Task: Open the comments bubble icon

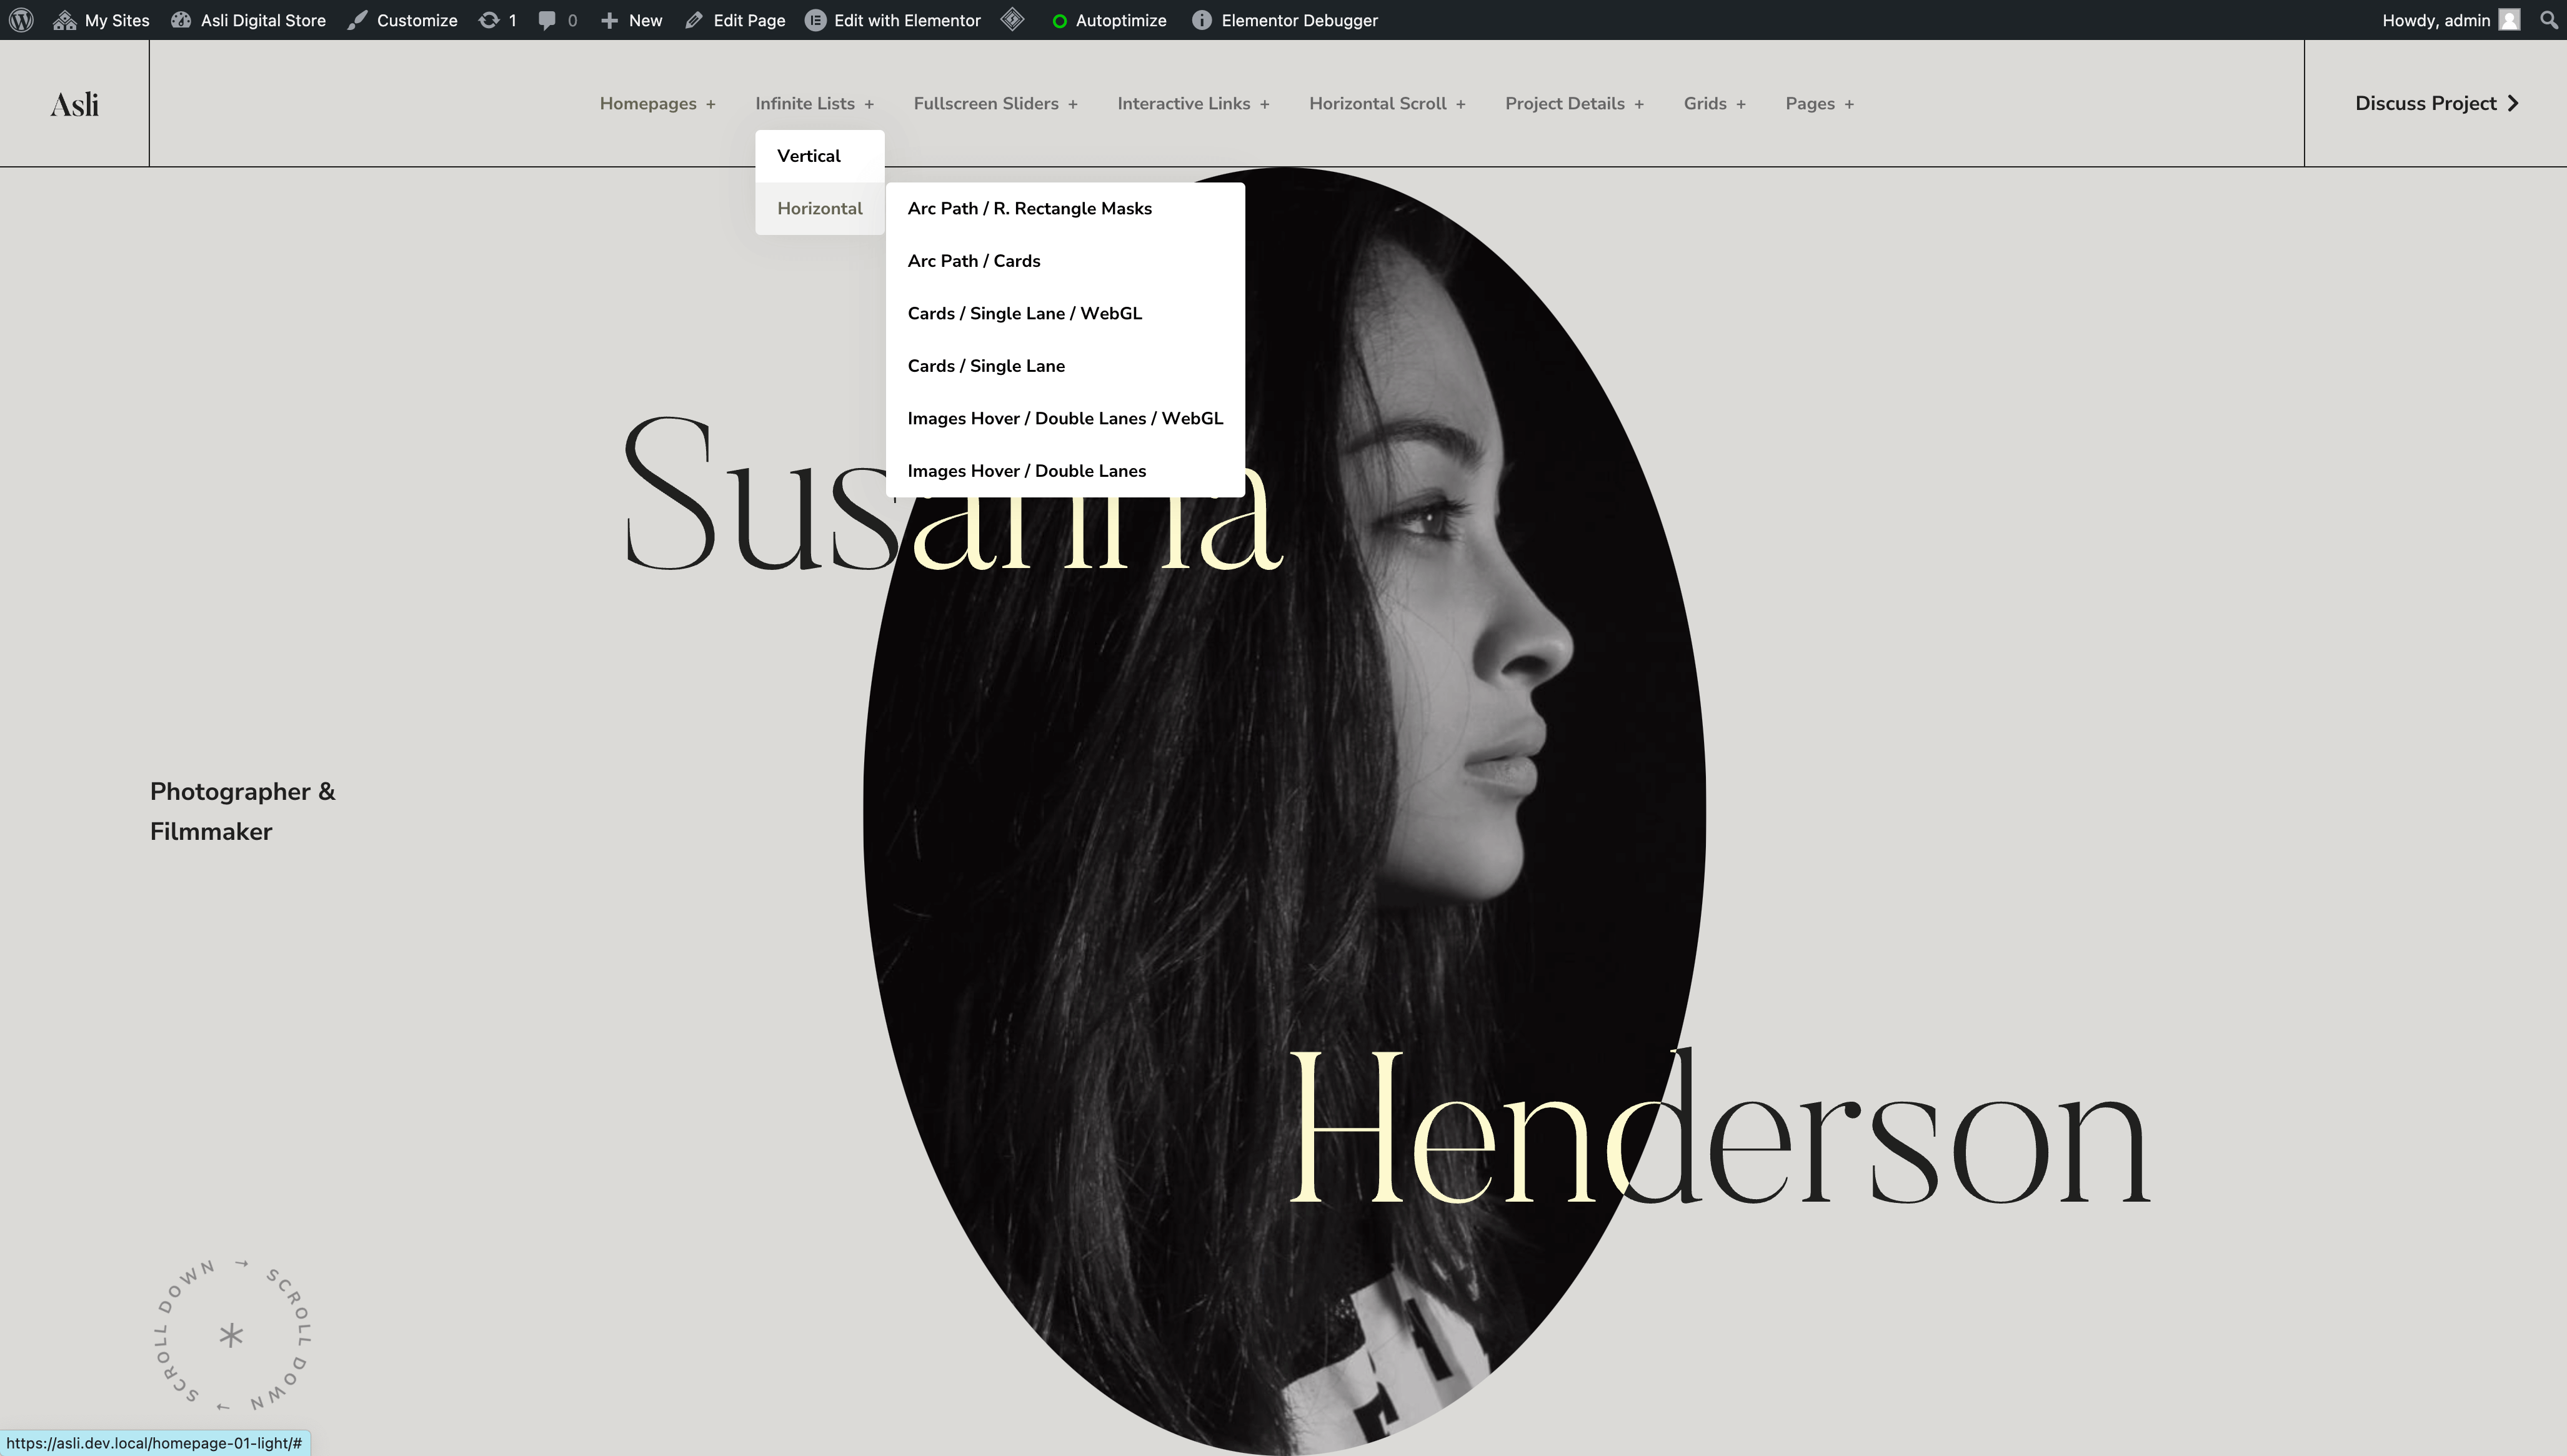Action: tap(546, 20)
